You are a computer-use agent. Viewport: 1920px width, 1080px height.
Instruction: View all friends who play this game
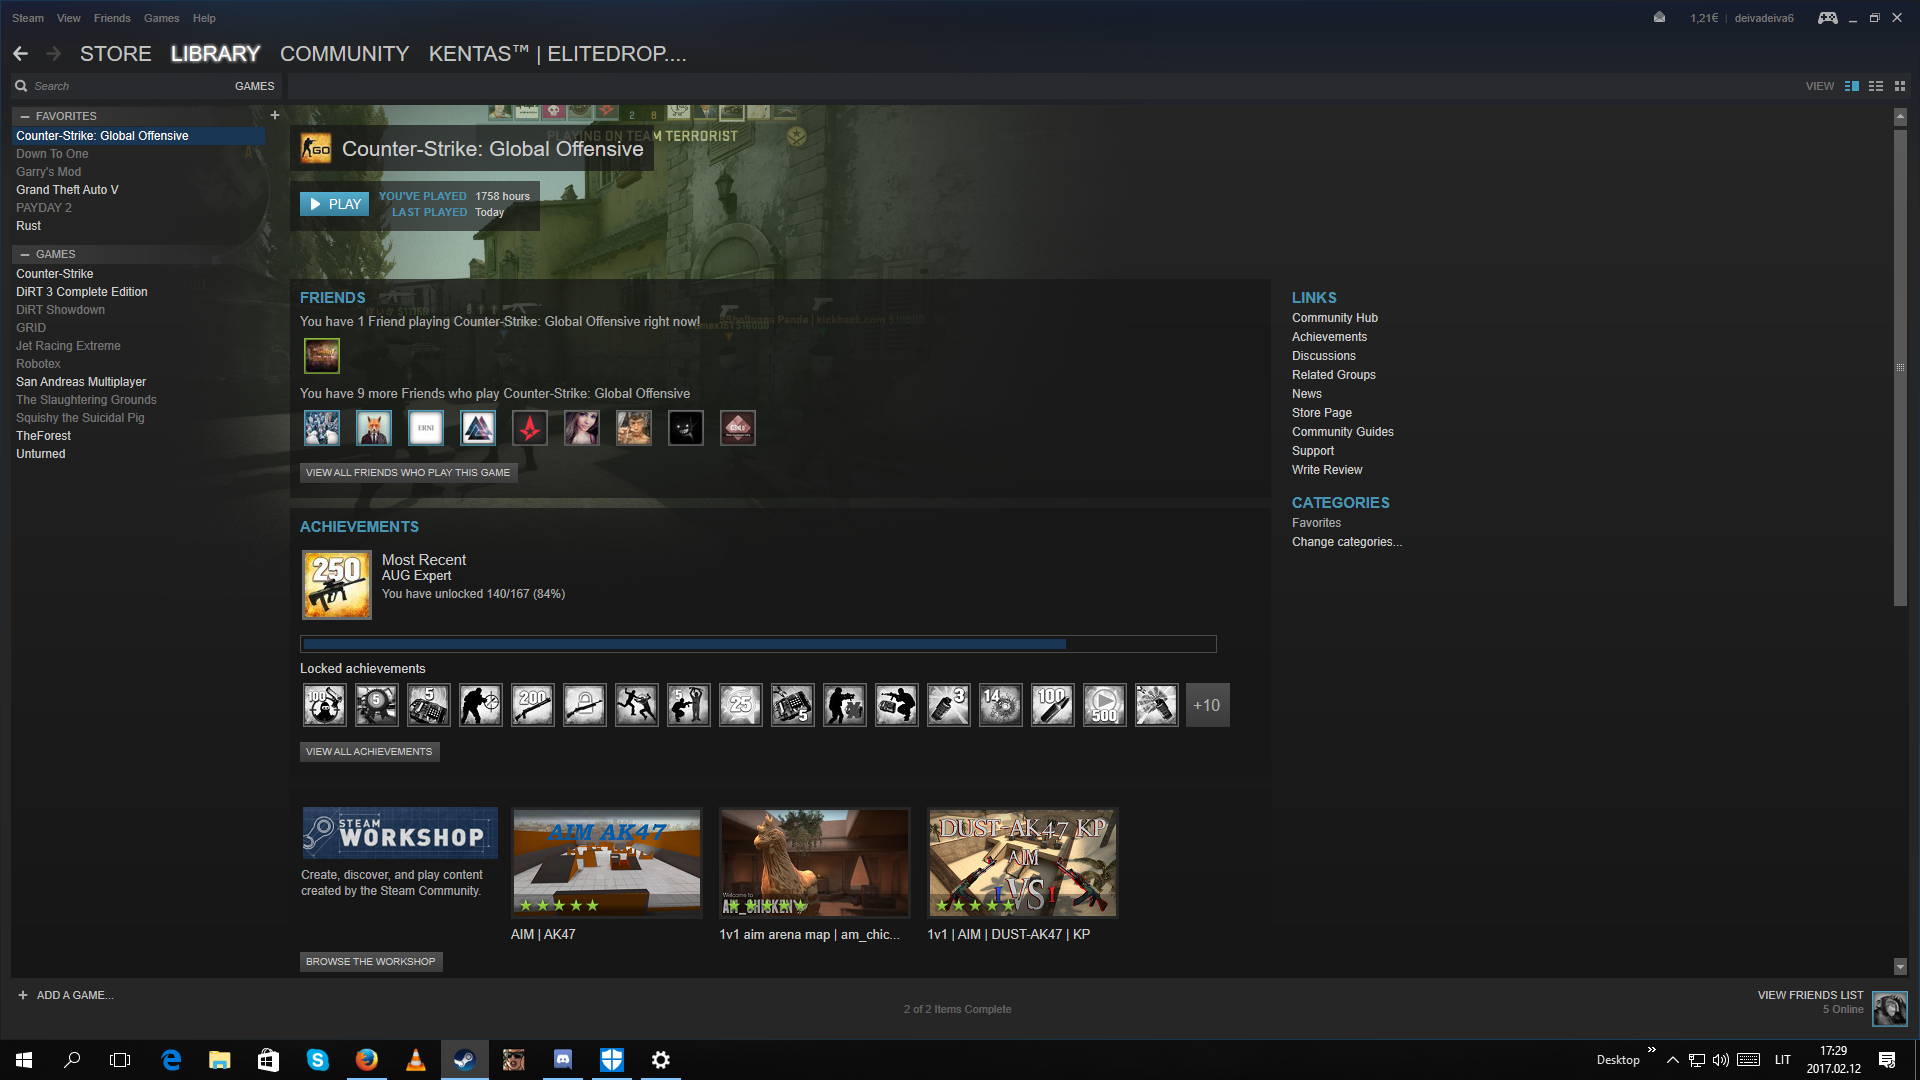pyautogui.click(x=408, y=472)
